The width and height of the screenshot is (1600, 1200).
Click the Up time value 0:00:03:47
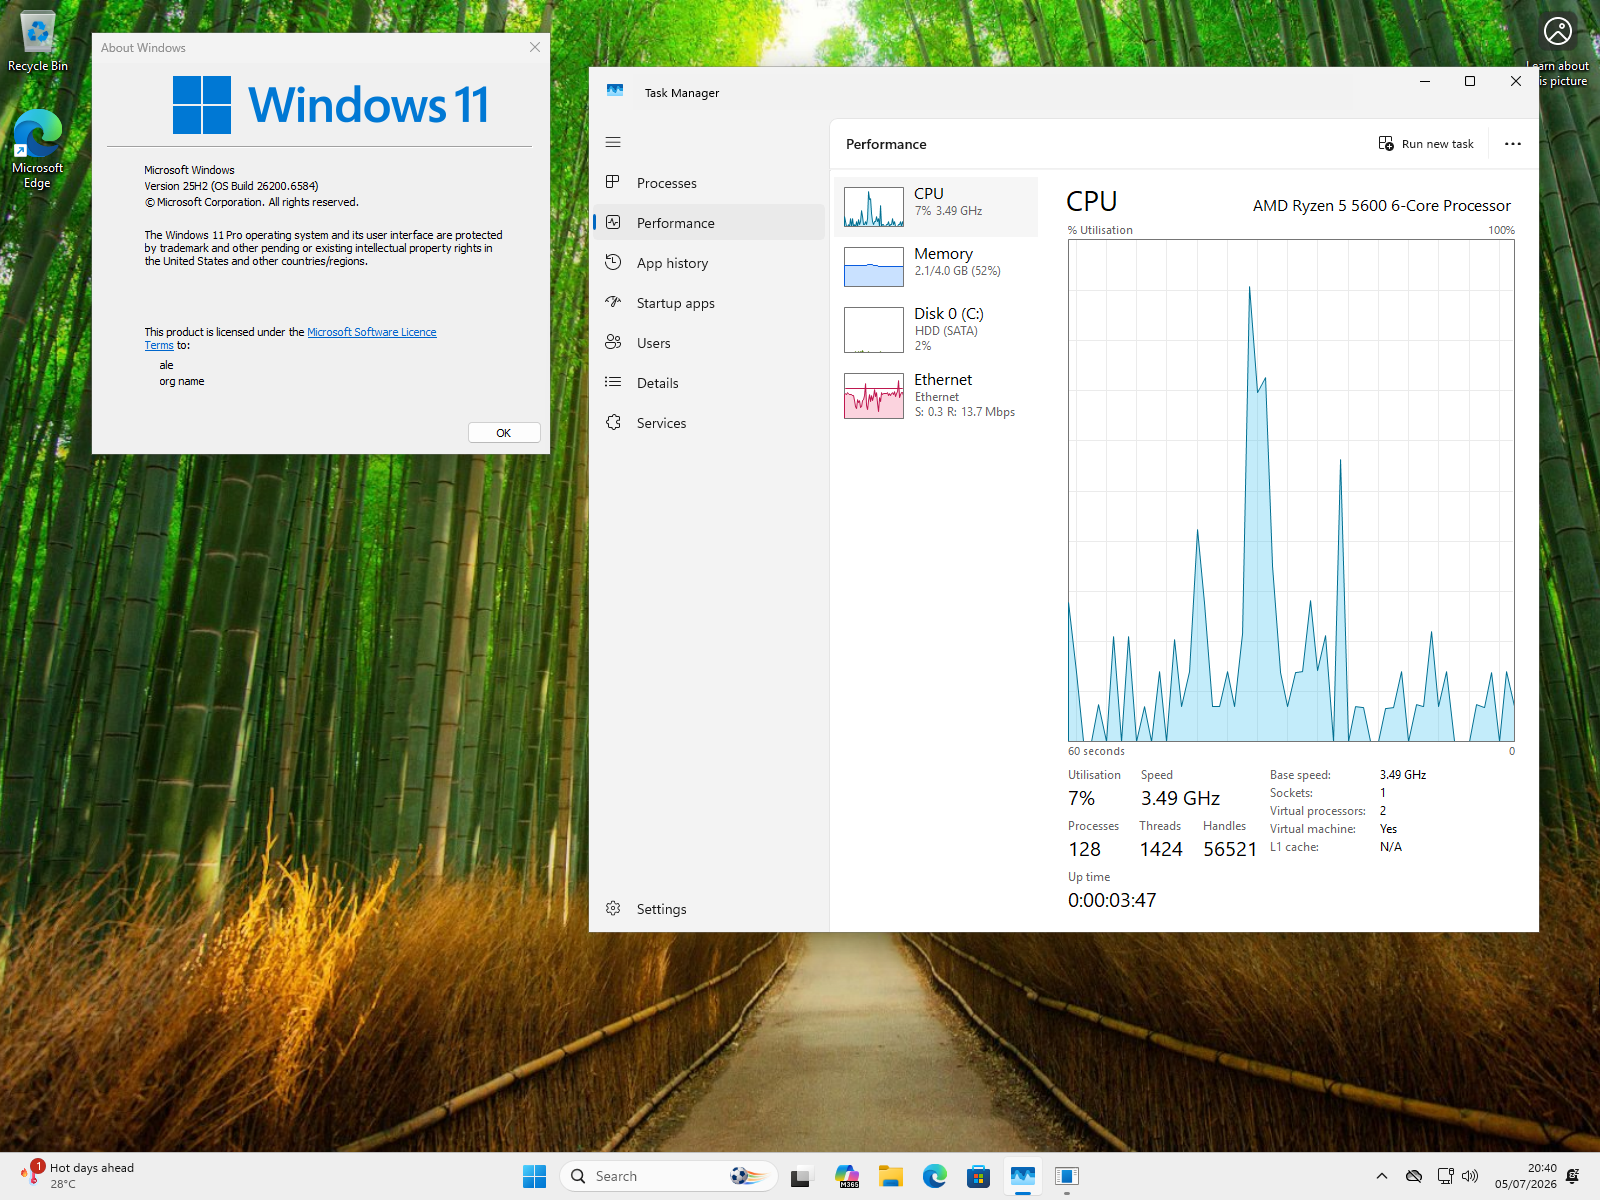[1112, 900]
